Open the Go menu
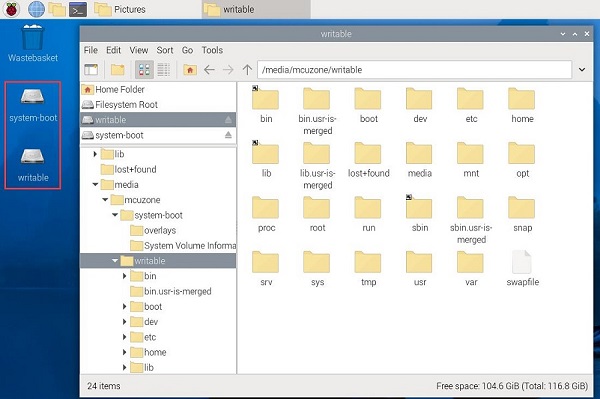The height and width of the screenshot is (399, 600). [x=187, y=50]
